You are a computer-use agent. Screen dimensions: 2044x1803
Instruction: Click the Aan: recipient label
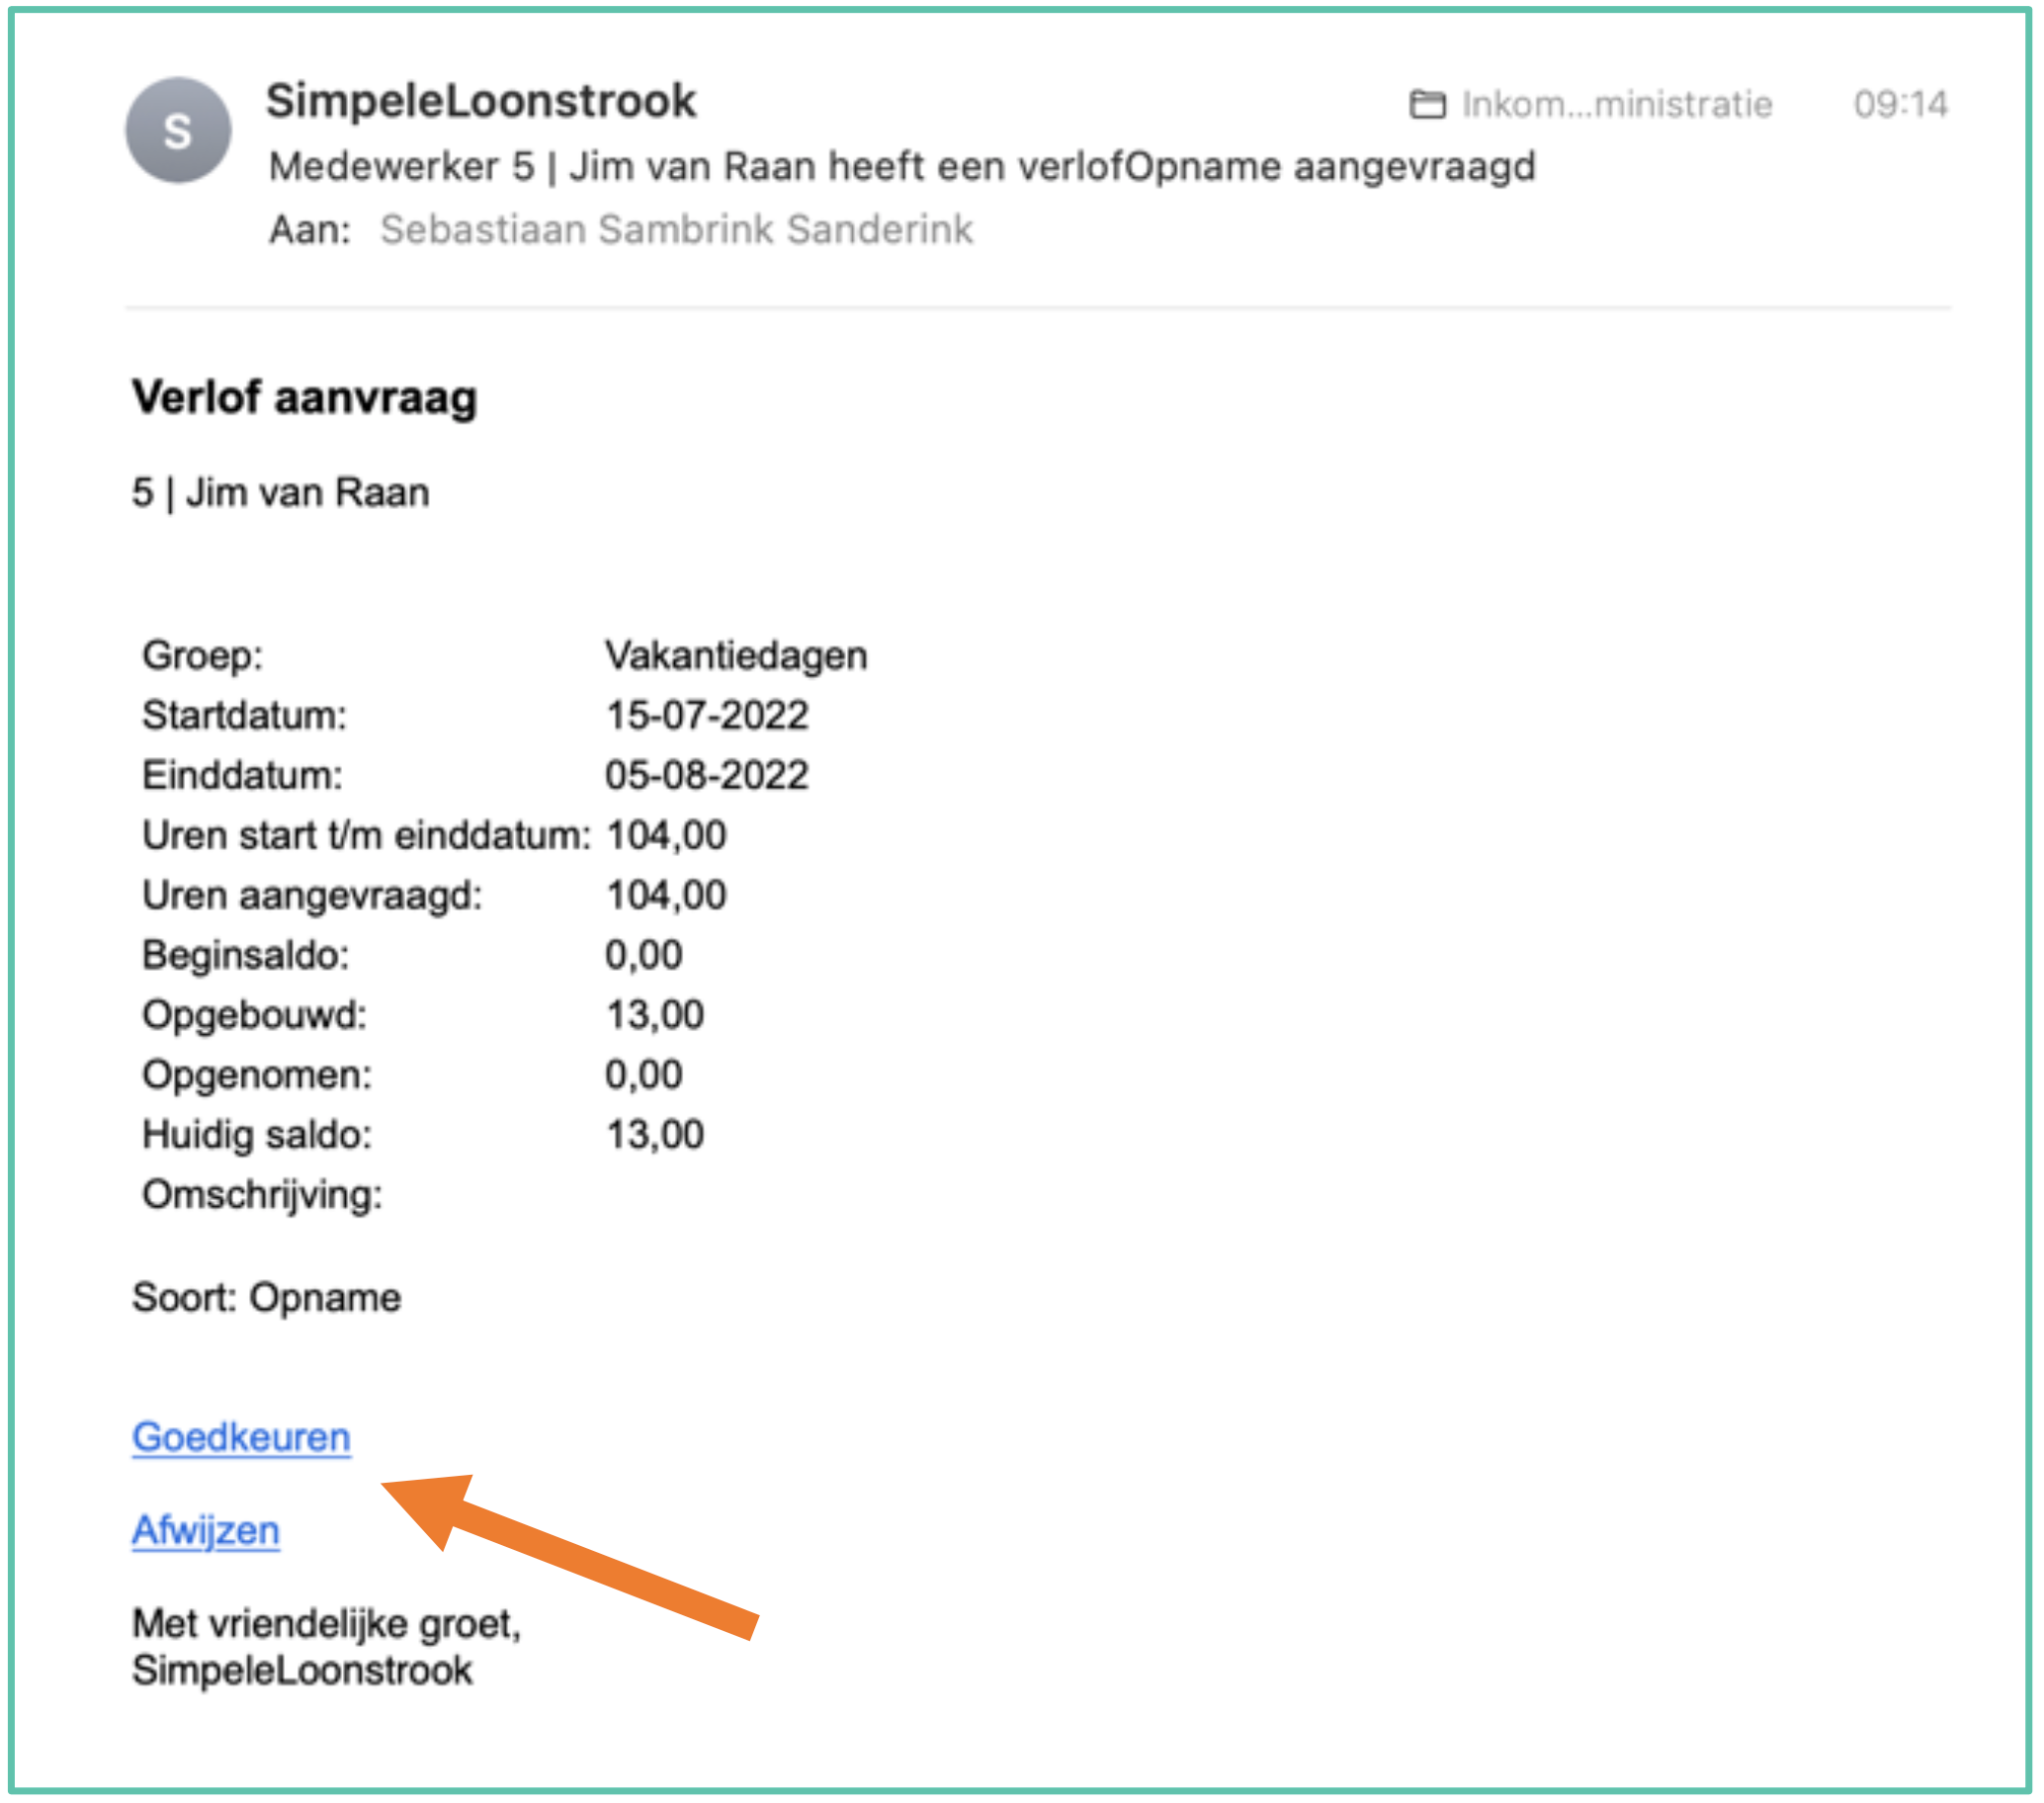pos(310,230)
